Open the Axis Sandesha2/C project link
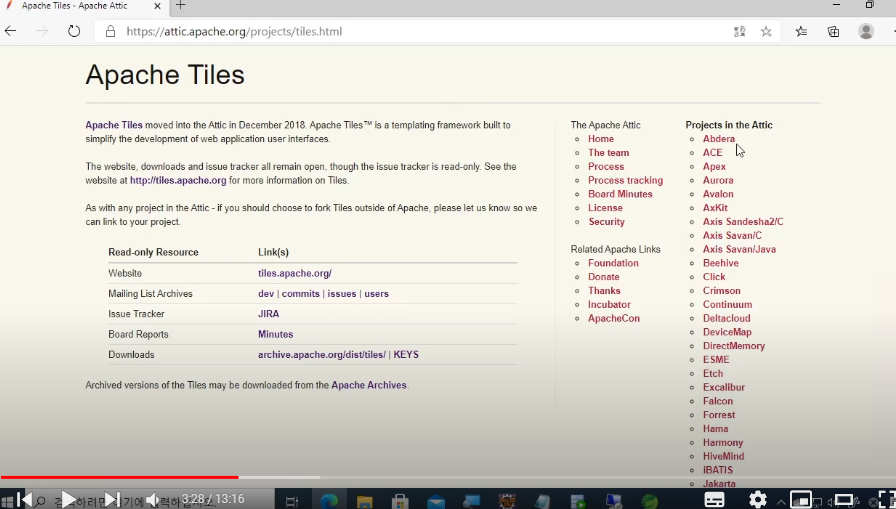The height and width of the screenshot is (509, 896). click(x=743, y=222)
